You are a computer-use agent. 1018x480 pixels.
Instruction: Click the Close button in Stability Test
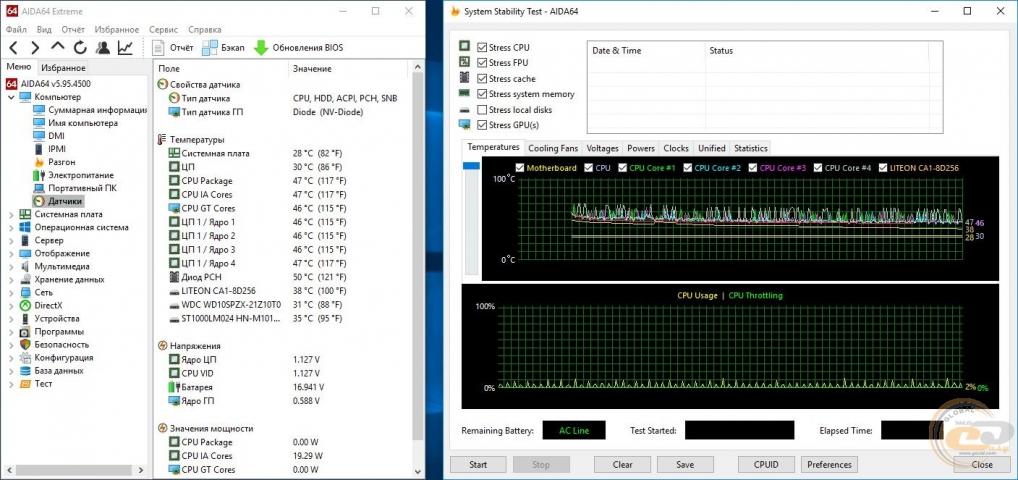(x=982, y=464)
